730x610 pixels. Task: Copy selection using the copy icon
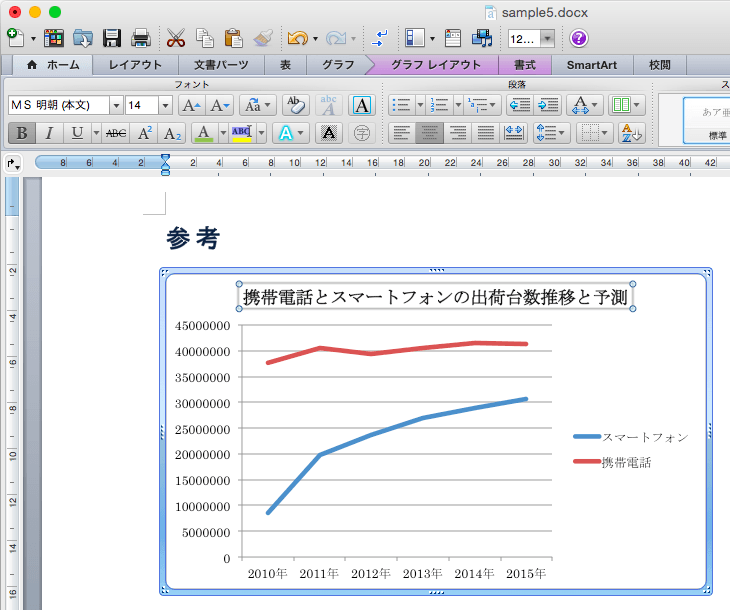coord(204,38)
